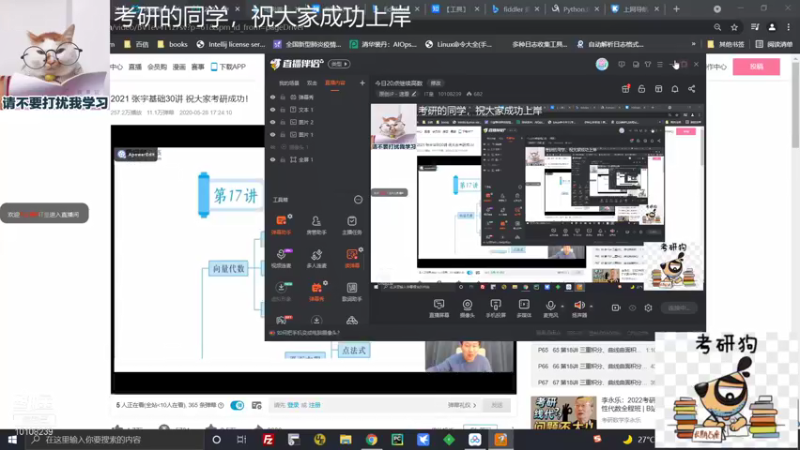
Task: Add a 多媒体 source
Action: click(524, 308)
